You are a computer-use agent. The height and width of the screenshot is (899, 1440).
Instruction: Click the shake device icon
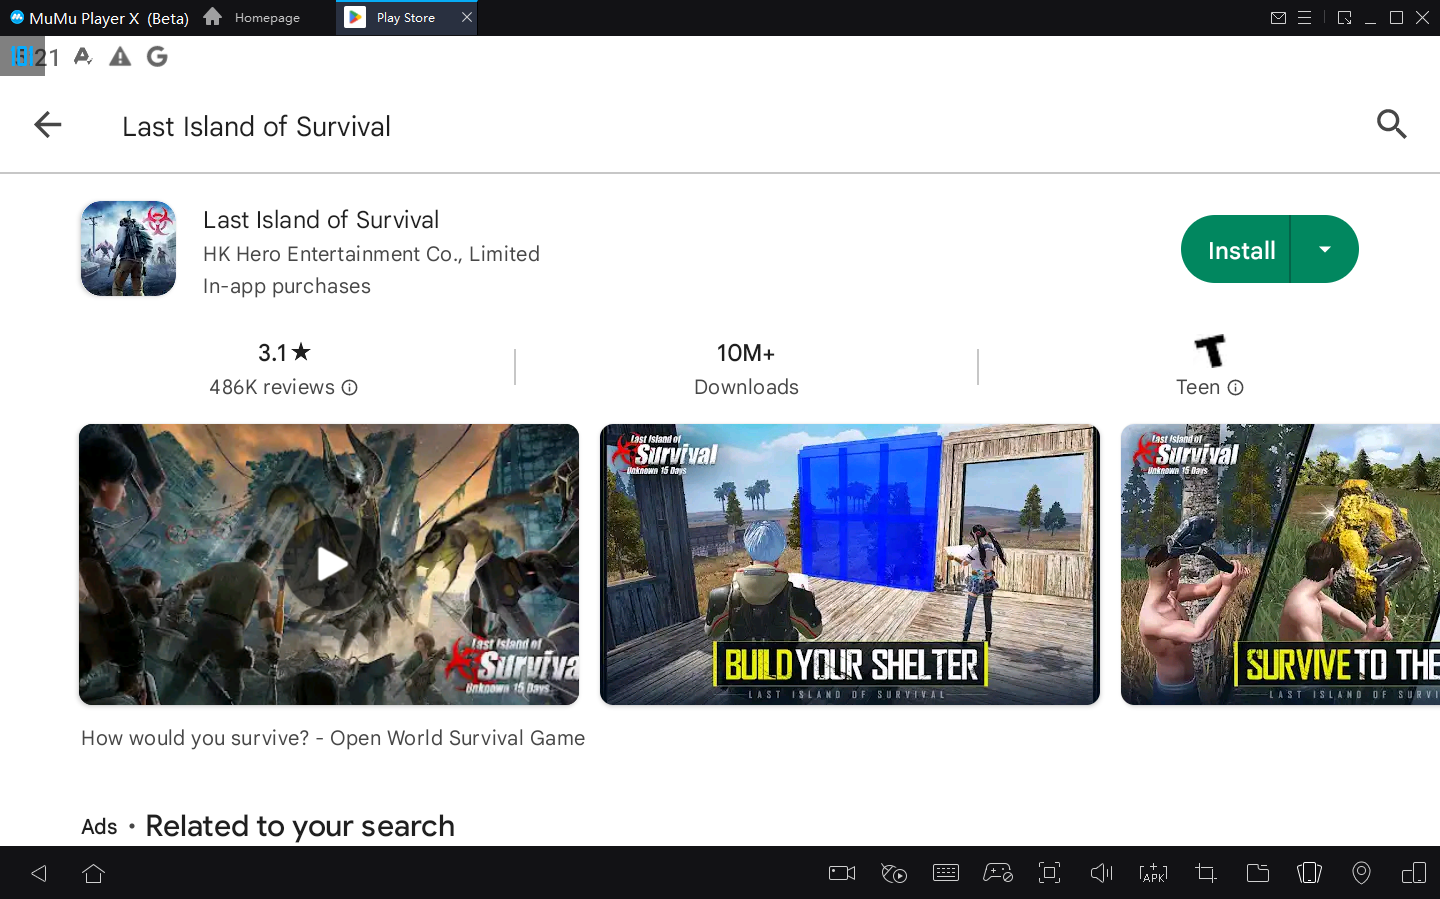pos(1309,873)
